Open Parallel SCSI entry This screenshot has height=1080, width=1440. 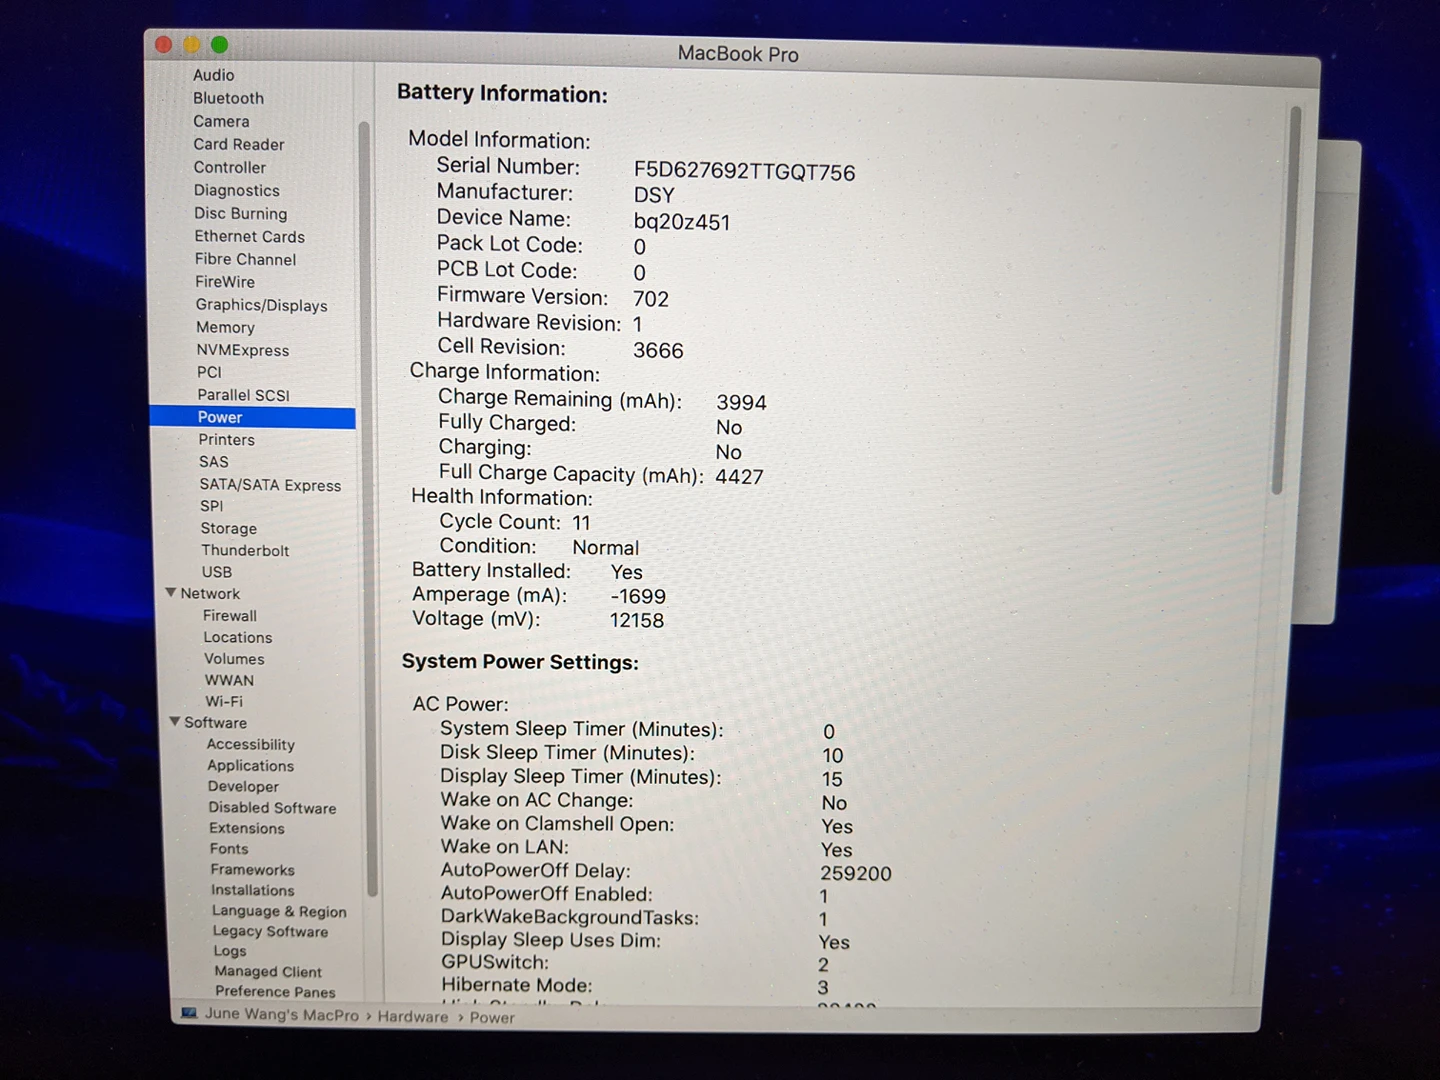pyautogui.click(x=243, y=395)
